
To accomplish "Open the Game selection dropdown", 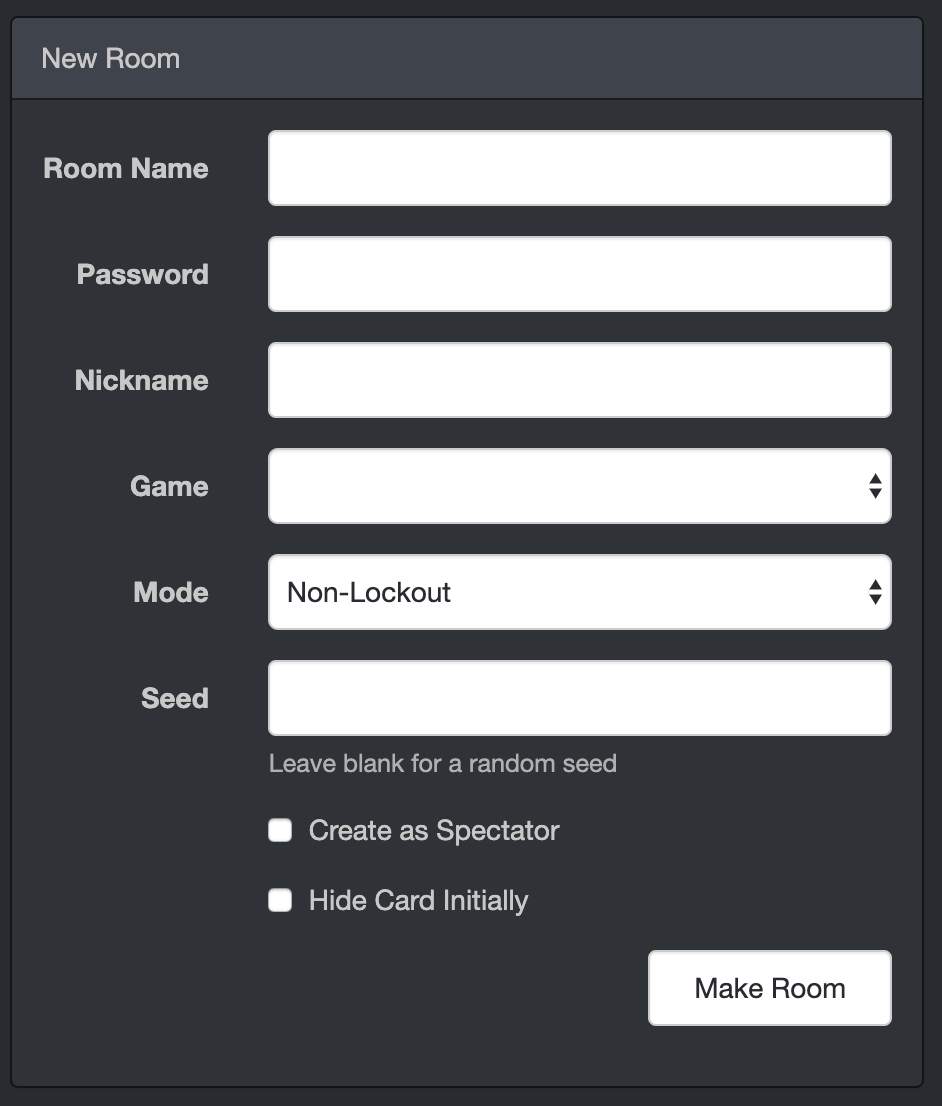I will pyautogui.click(x=579, y=486).
